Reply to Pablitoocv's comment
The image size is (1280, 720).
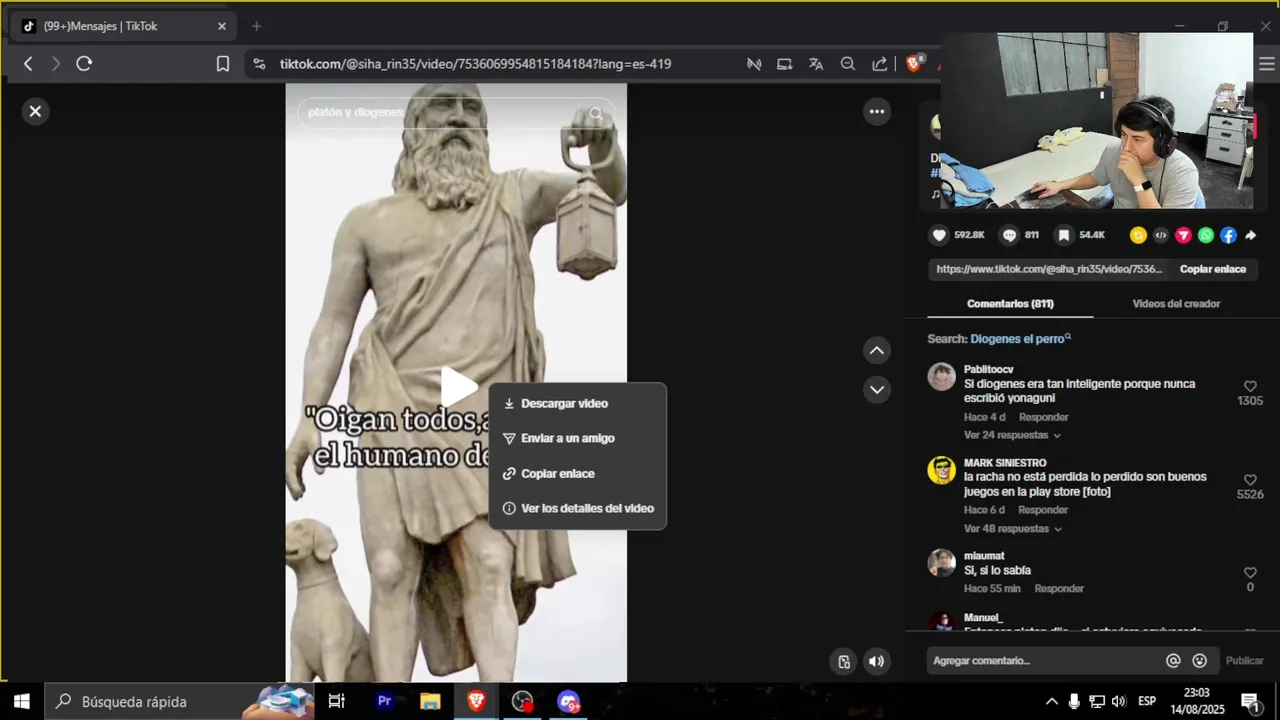1044,417
